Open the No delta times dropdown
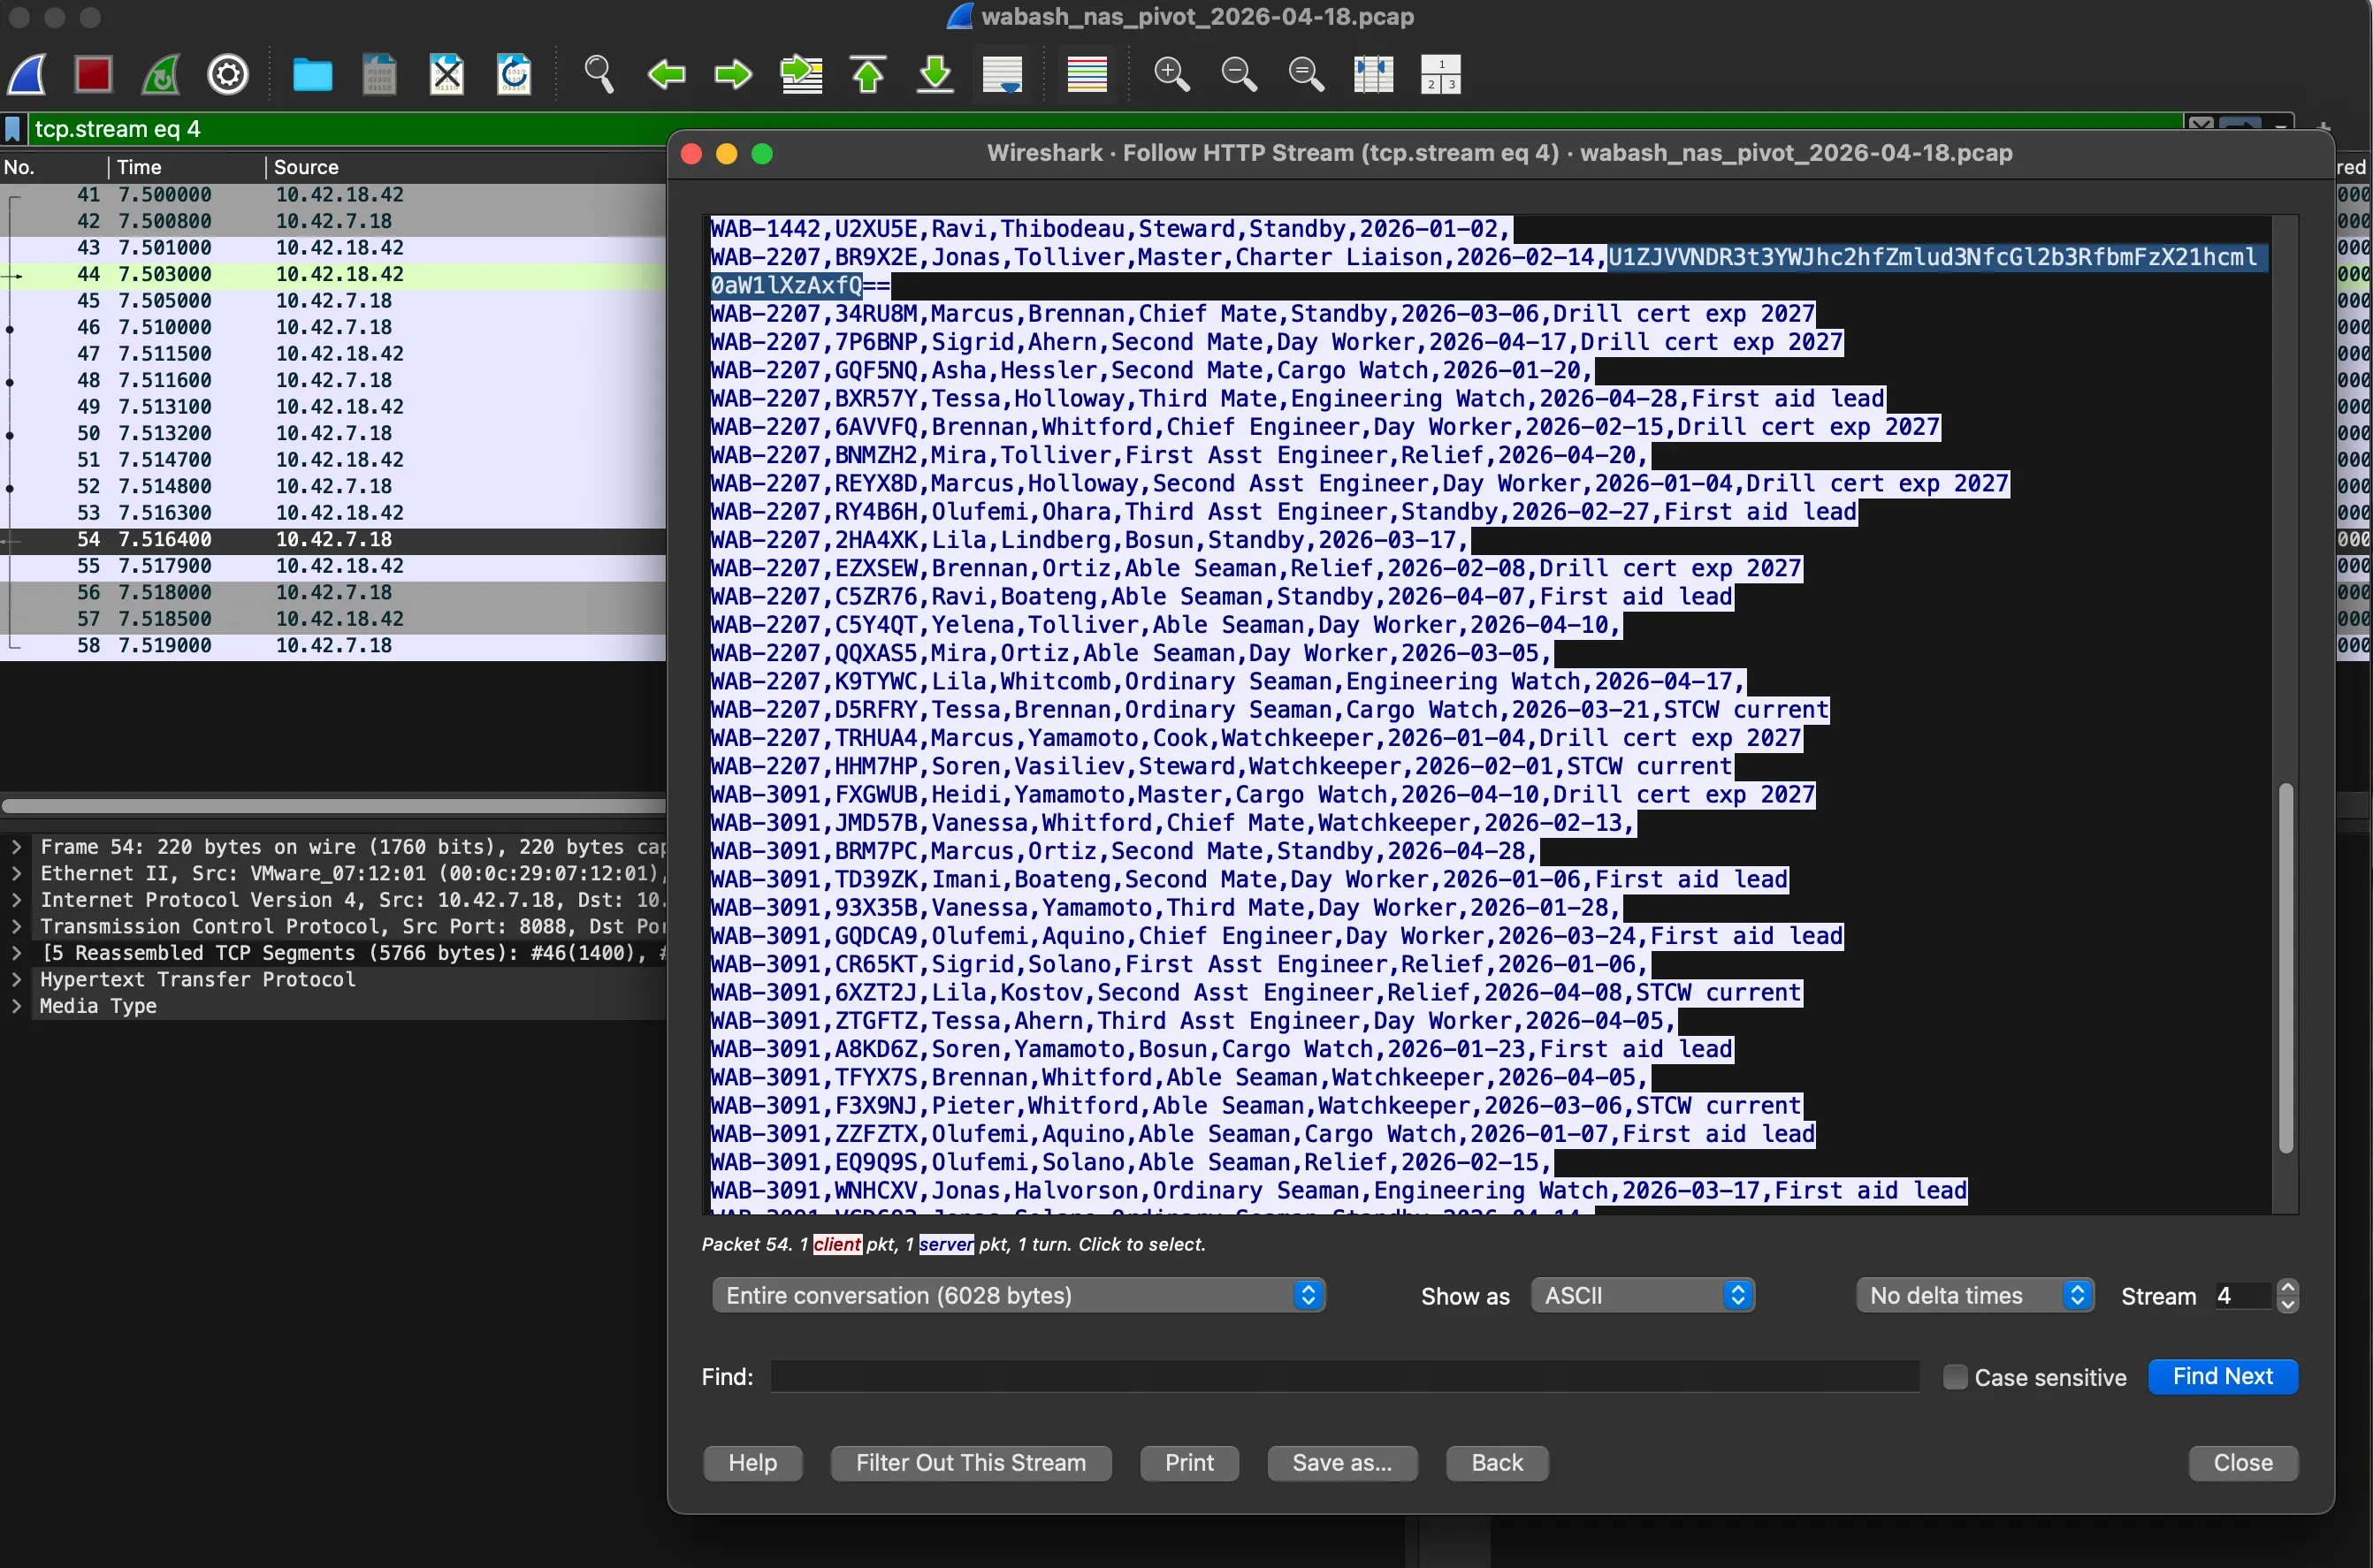2373x1568 pixels. [1975, 1295]
